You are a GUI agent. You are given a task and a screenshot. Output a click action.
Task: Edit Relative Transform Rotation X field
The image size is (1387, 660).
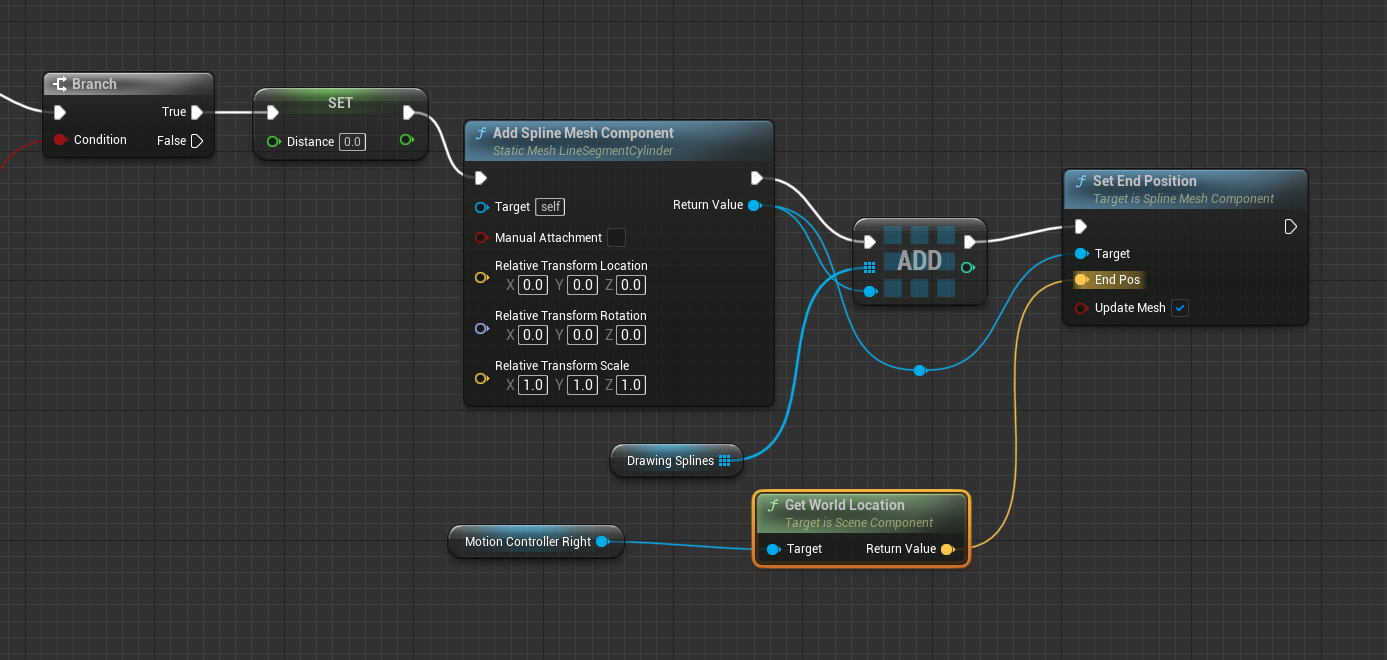point(533,335)
